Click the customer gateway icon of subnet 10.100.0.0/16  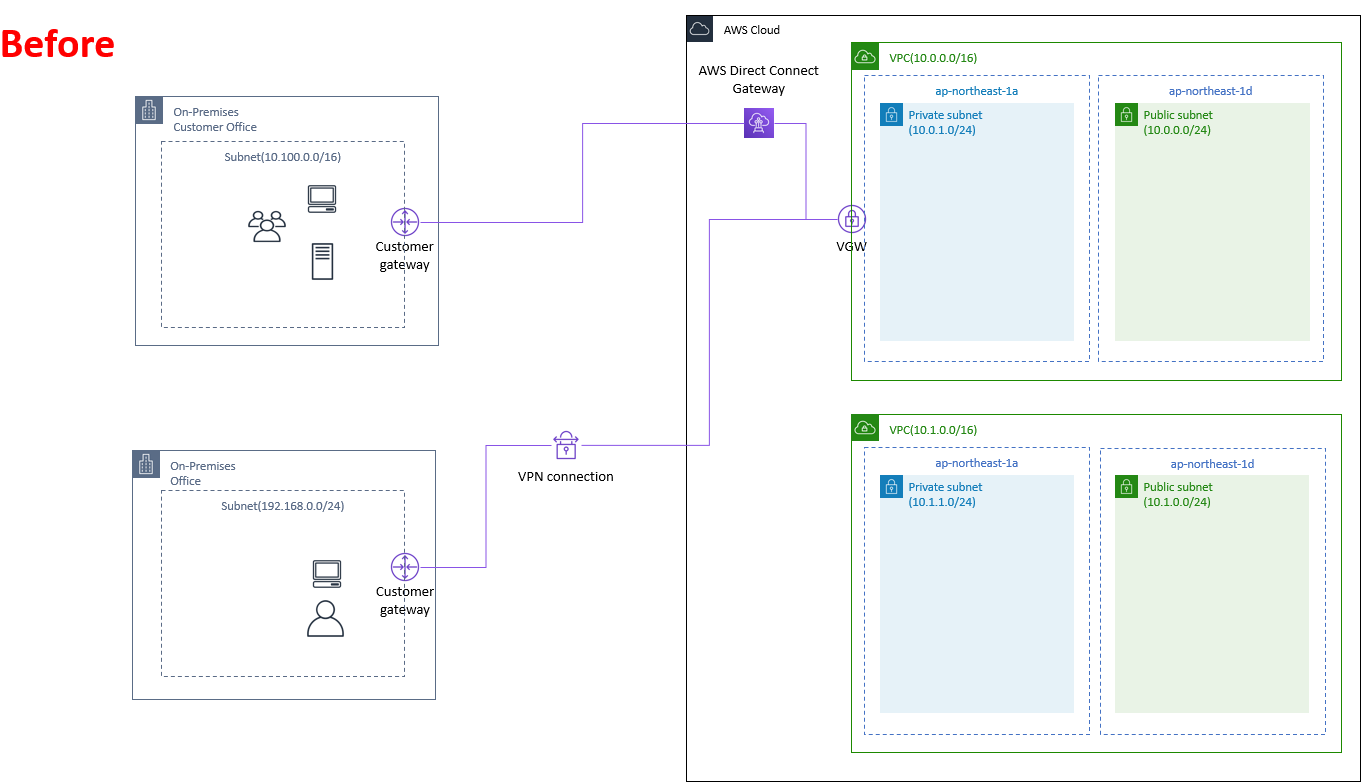(405, 222)
